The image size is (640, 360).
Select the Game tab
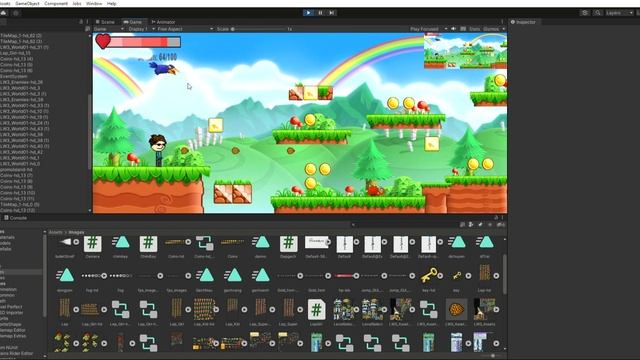[x=133, y=22]
